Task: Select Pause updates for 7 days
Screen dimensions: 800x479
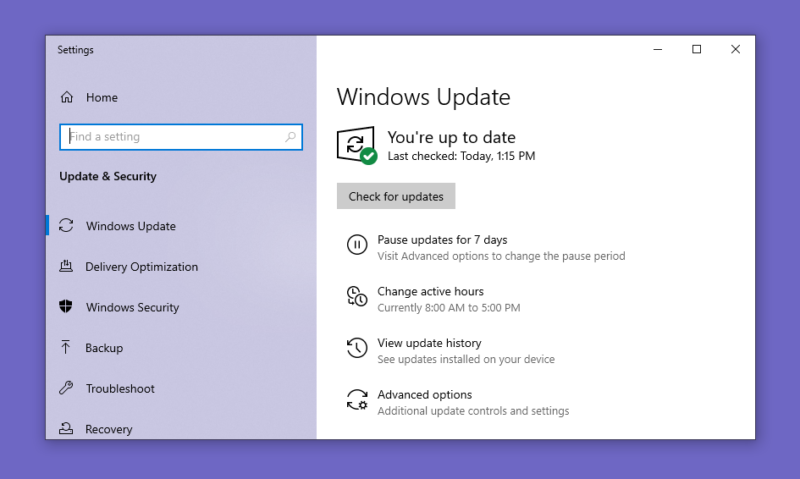Action: [442, 240]
